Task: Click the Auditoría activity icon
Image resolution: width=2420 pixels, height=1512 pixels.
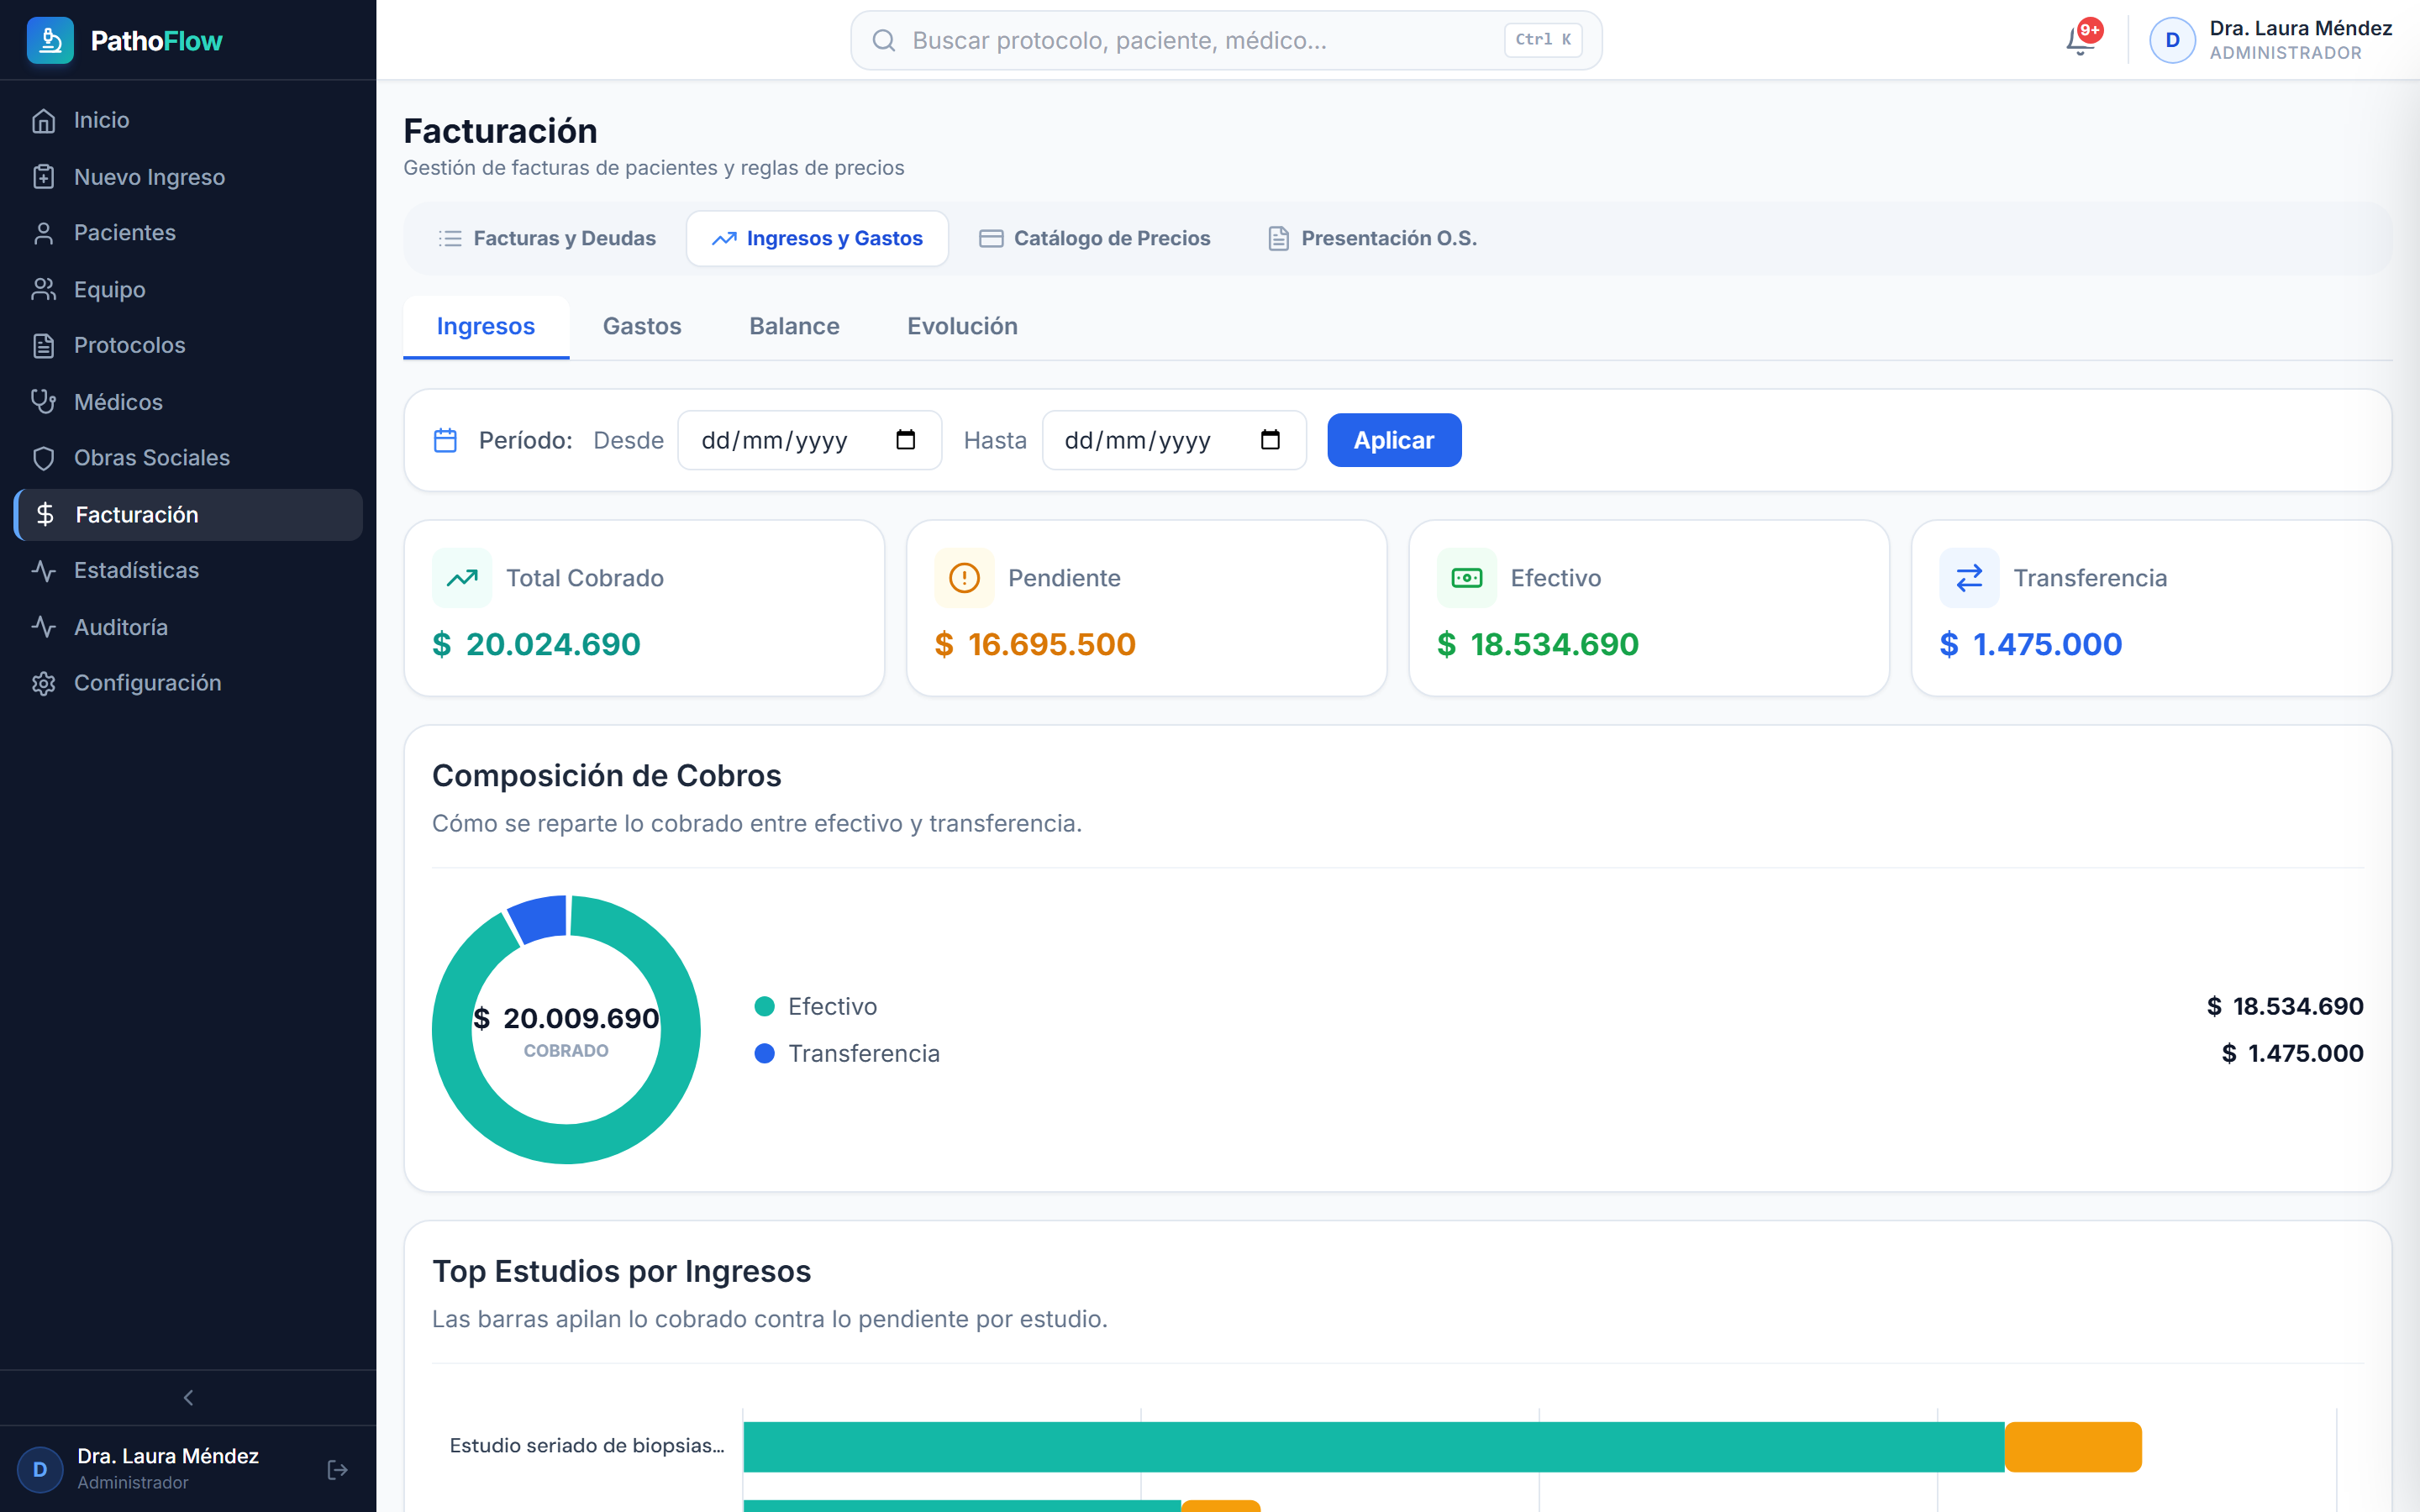Action: tap(43, 627)
